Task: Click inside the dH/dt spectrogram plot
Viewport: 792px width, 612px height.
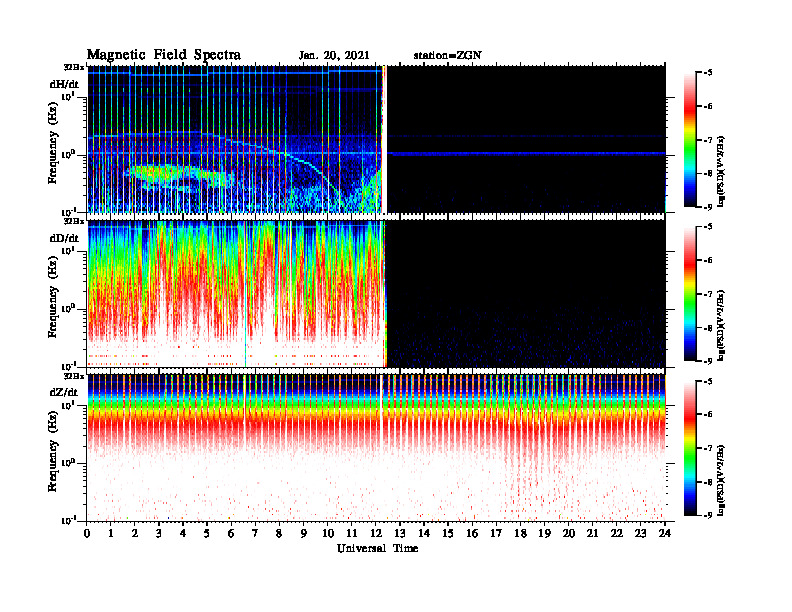Action: [x=376, y=139]
